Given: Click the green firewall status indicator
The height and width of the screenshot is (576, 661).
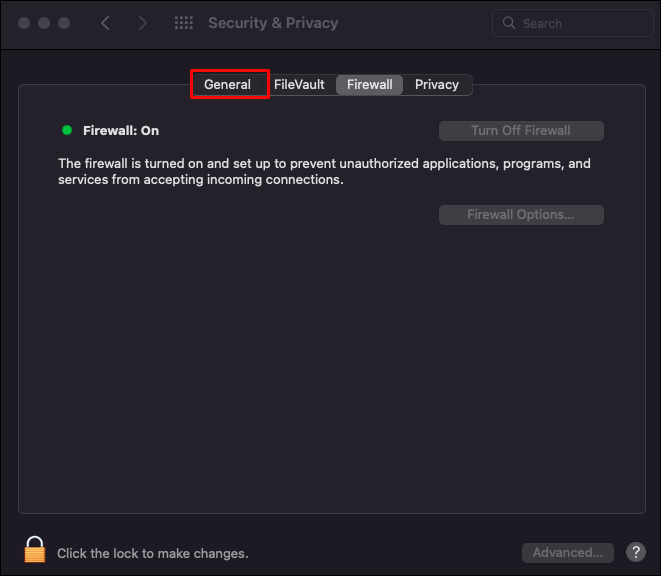Looking at the screenshot, I should click(67, 130).
